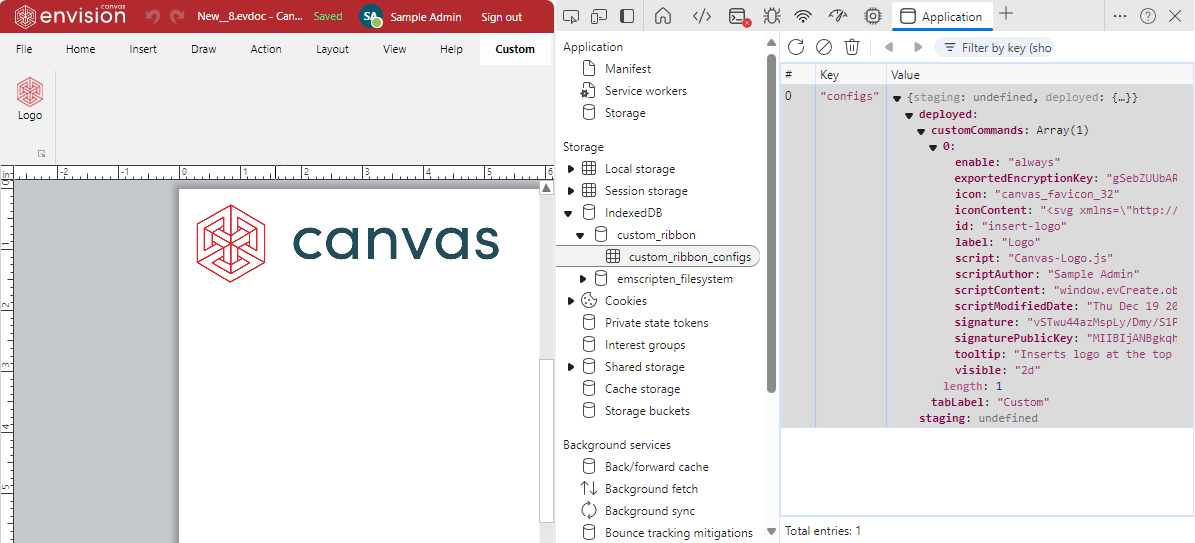1195x543 pixels.
Task: Click the Sign out link
Action: point(501,17)
